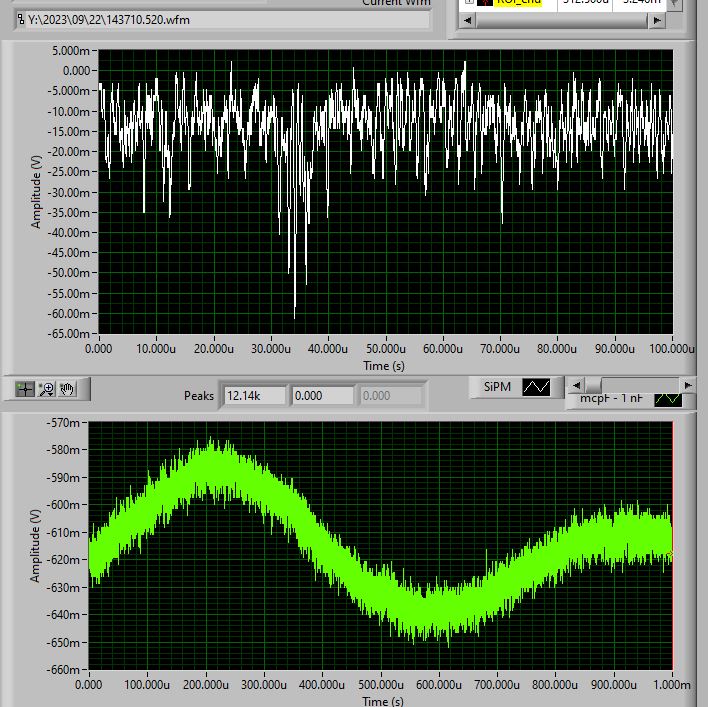Select the mcpF legend label
708x707 pixels.
610,399
